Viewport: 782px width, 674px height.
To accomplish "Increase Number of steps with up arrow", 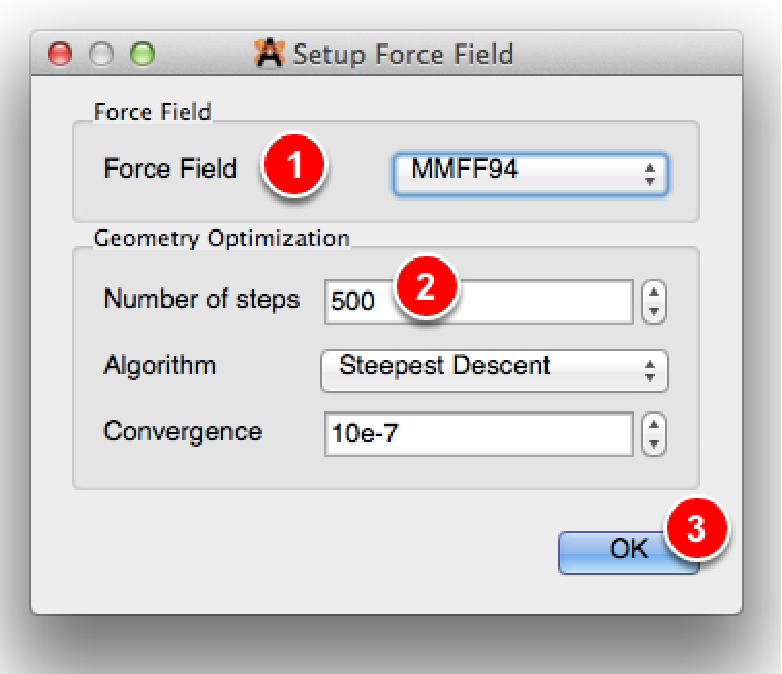I will pyautogui.click(x=654, y=292).
